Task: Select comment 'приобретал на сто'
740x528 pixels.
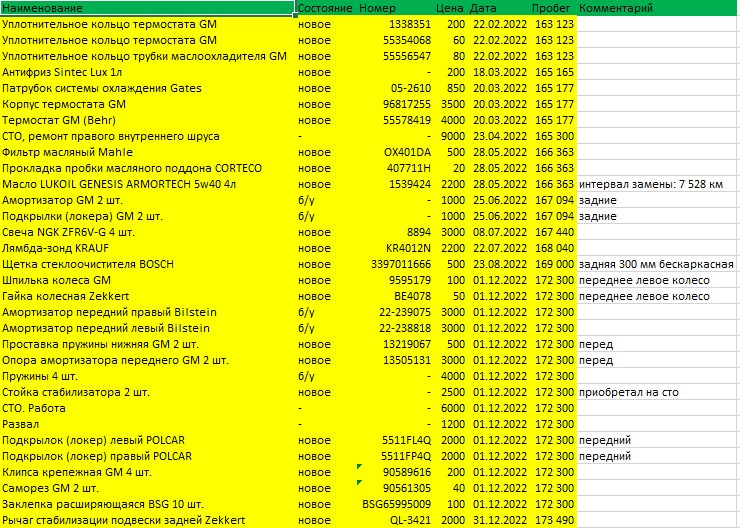Action: [x=658, y=393]
